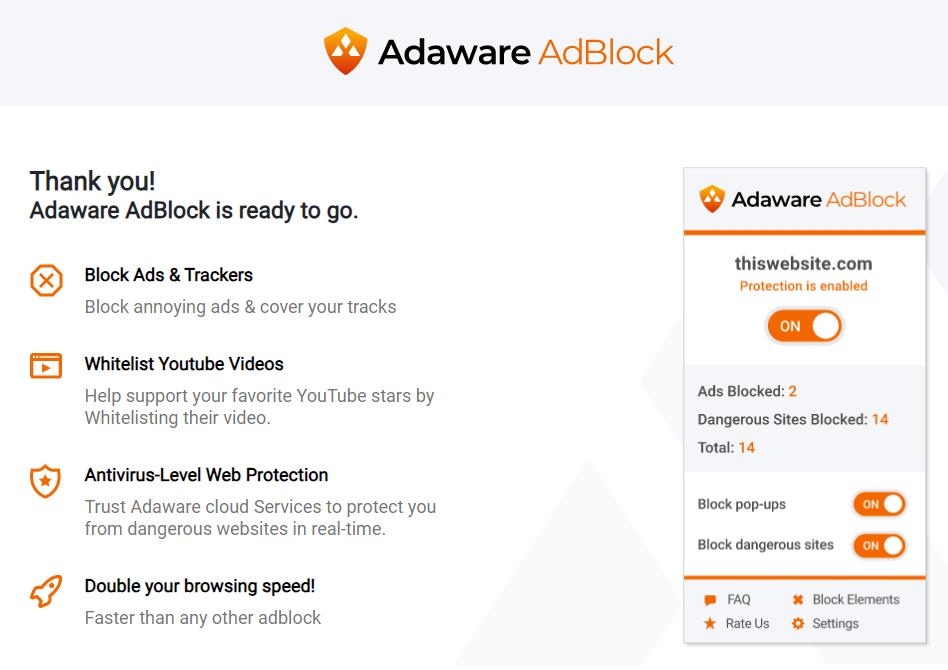Click the Rate Us link text

(747, 623)
